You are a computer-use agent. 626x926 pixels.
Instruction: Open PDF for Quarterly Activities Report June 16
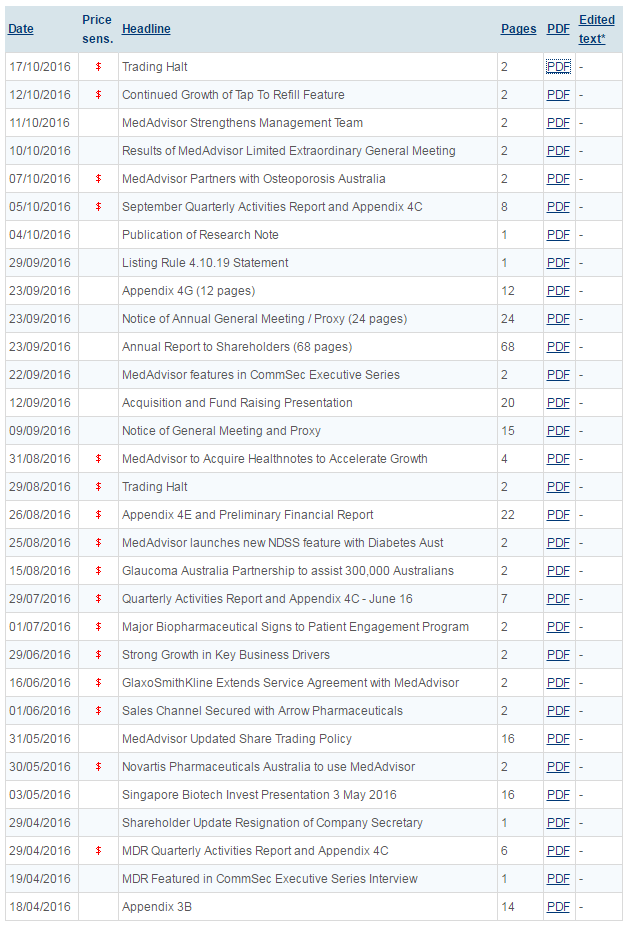[x=558, y=599]
